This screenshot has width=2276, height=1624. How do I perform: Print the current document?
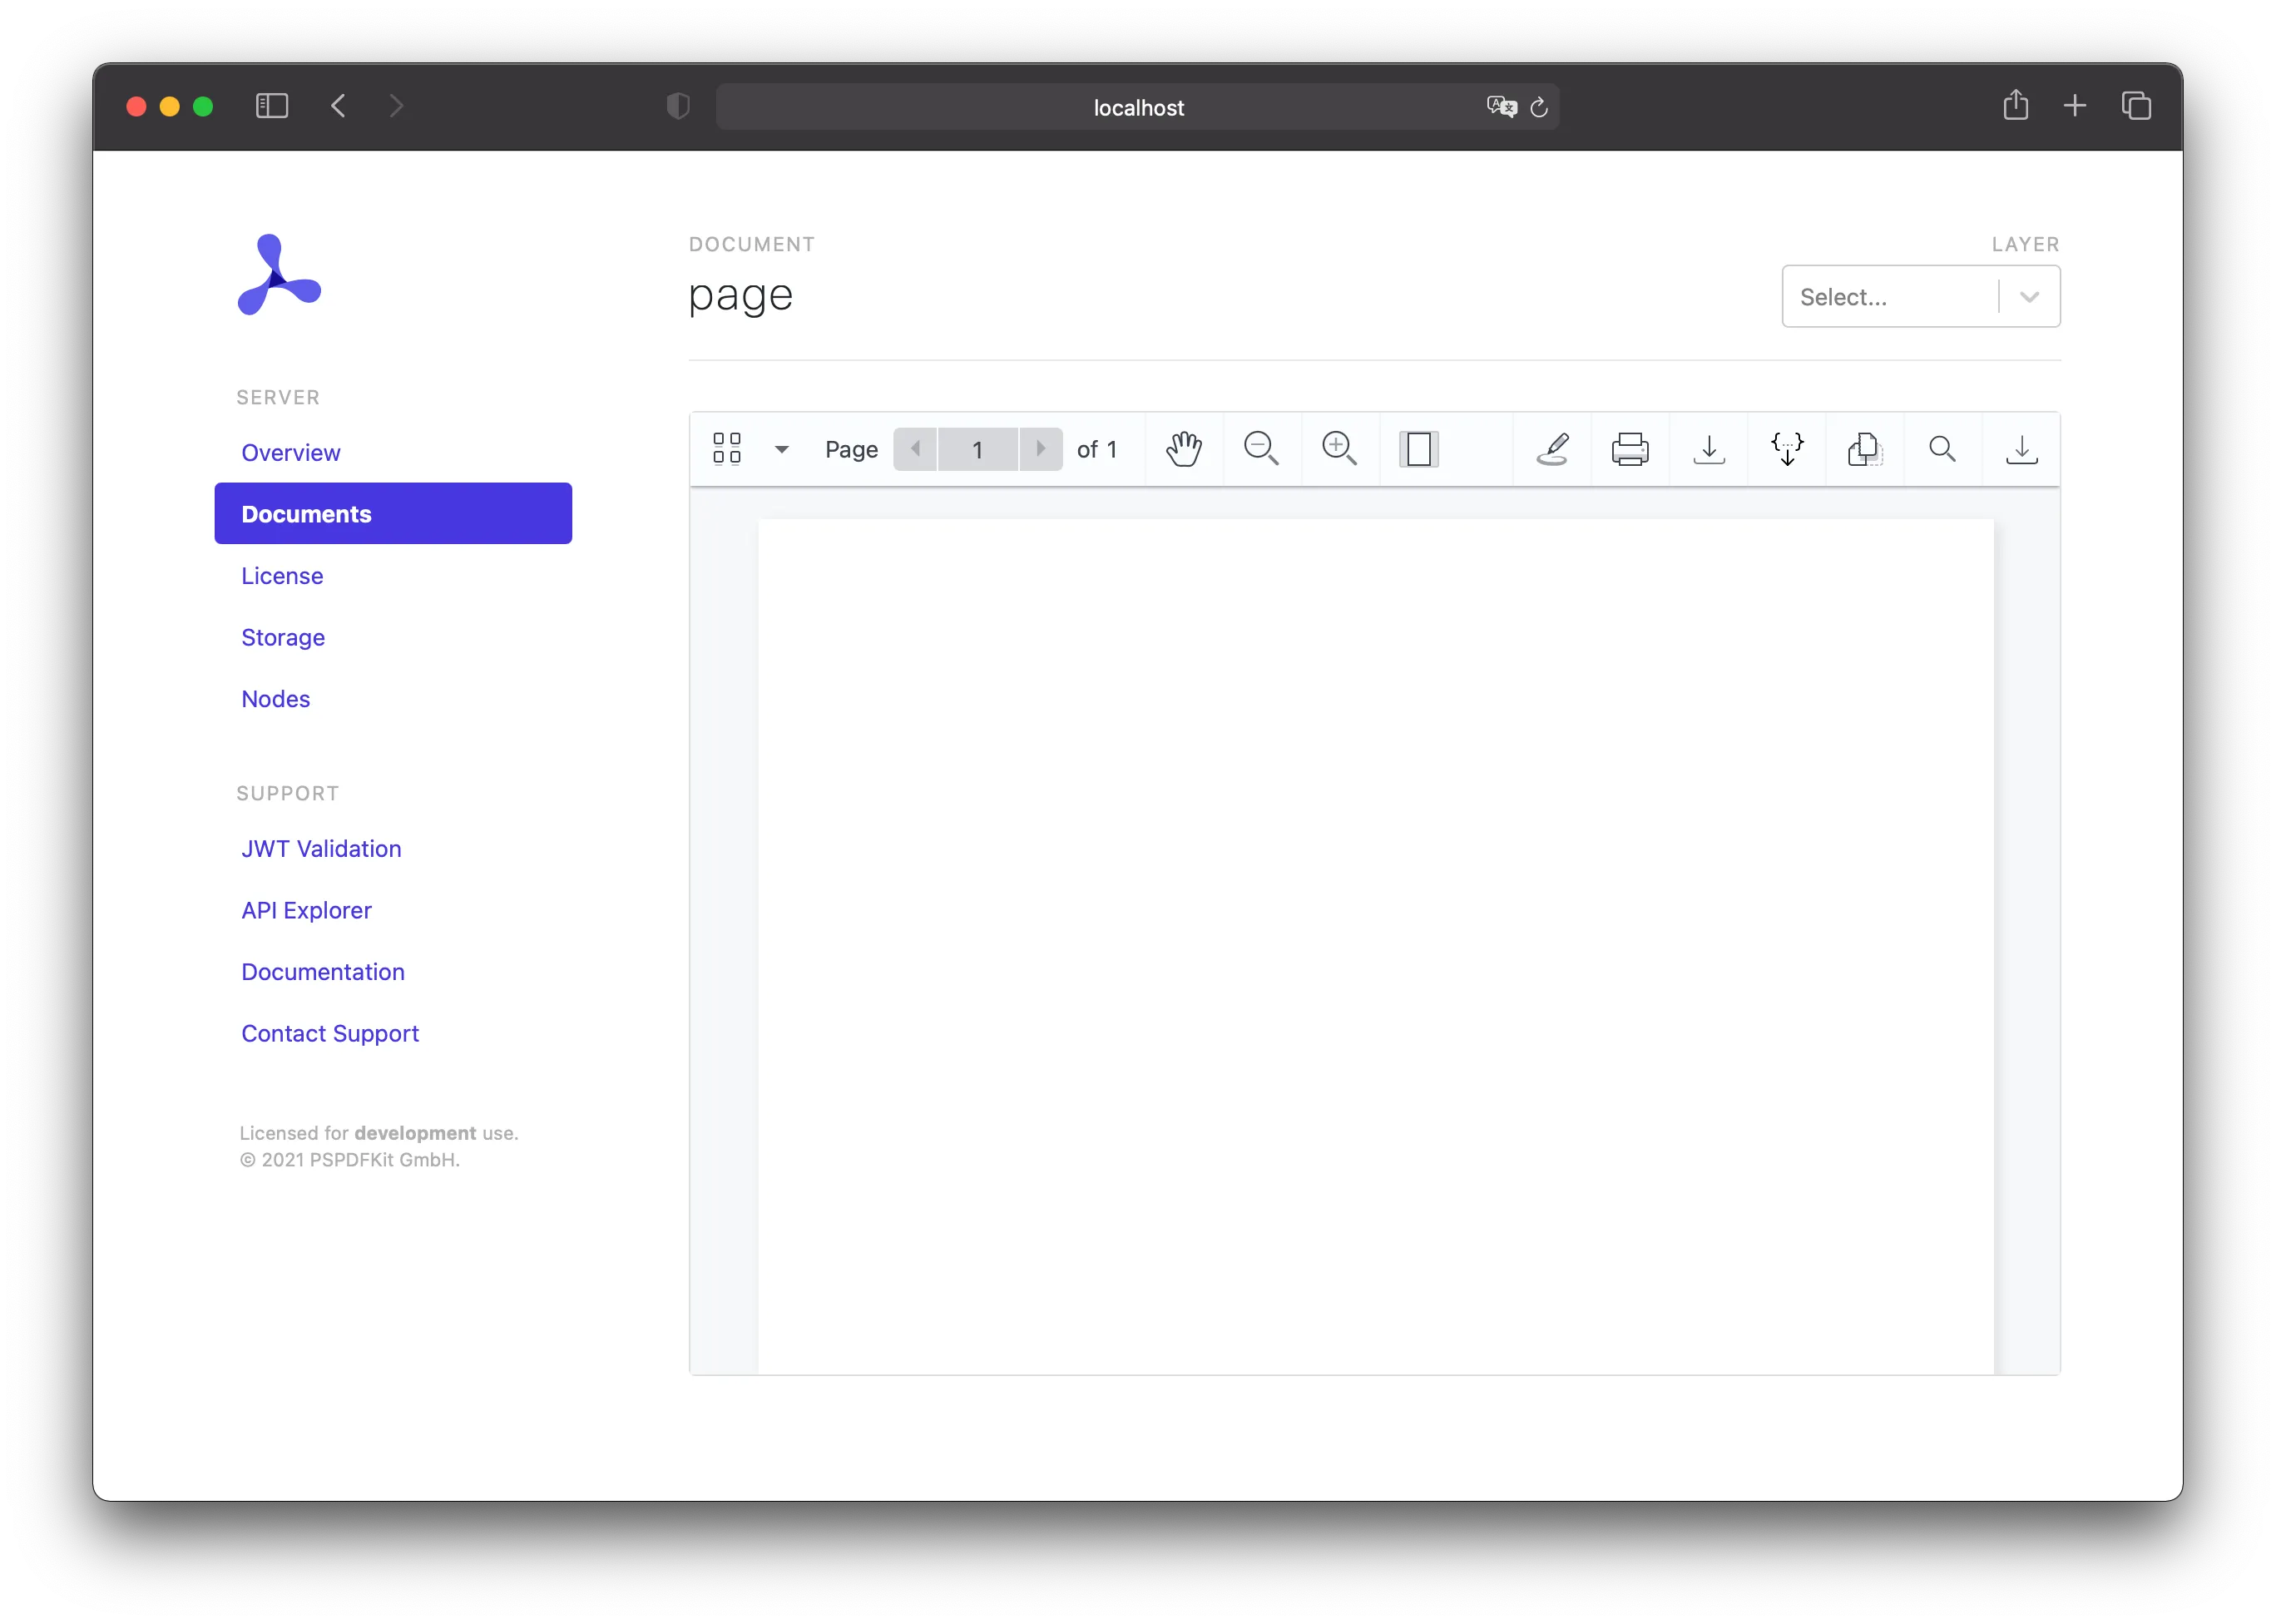pyautogui.click(x=1630, y=449)
